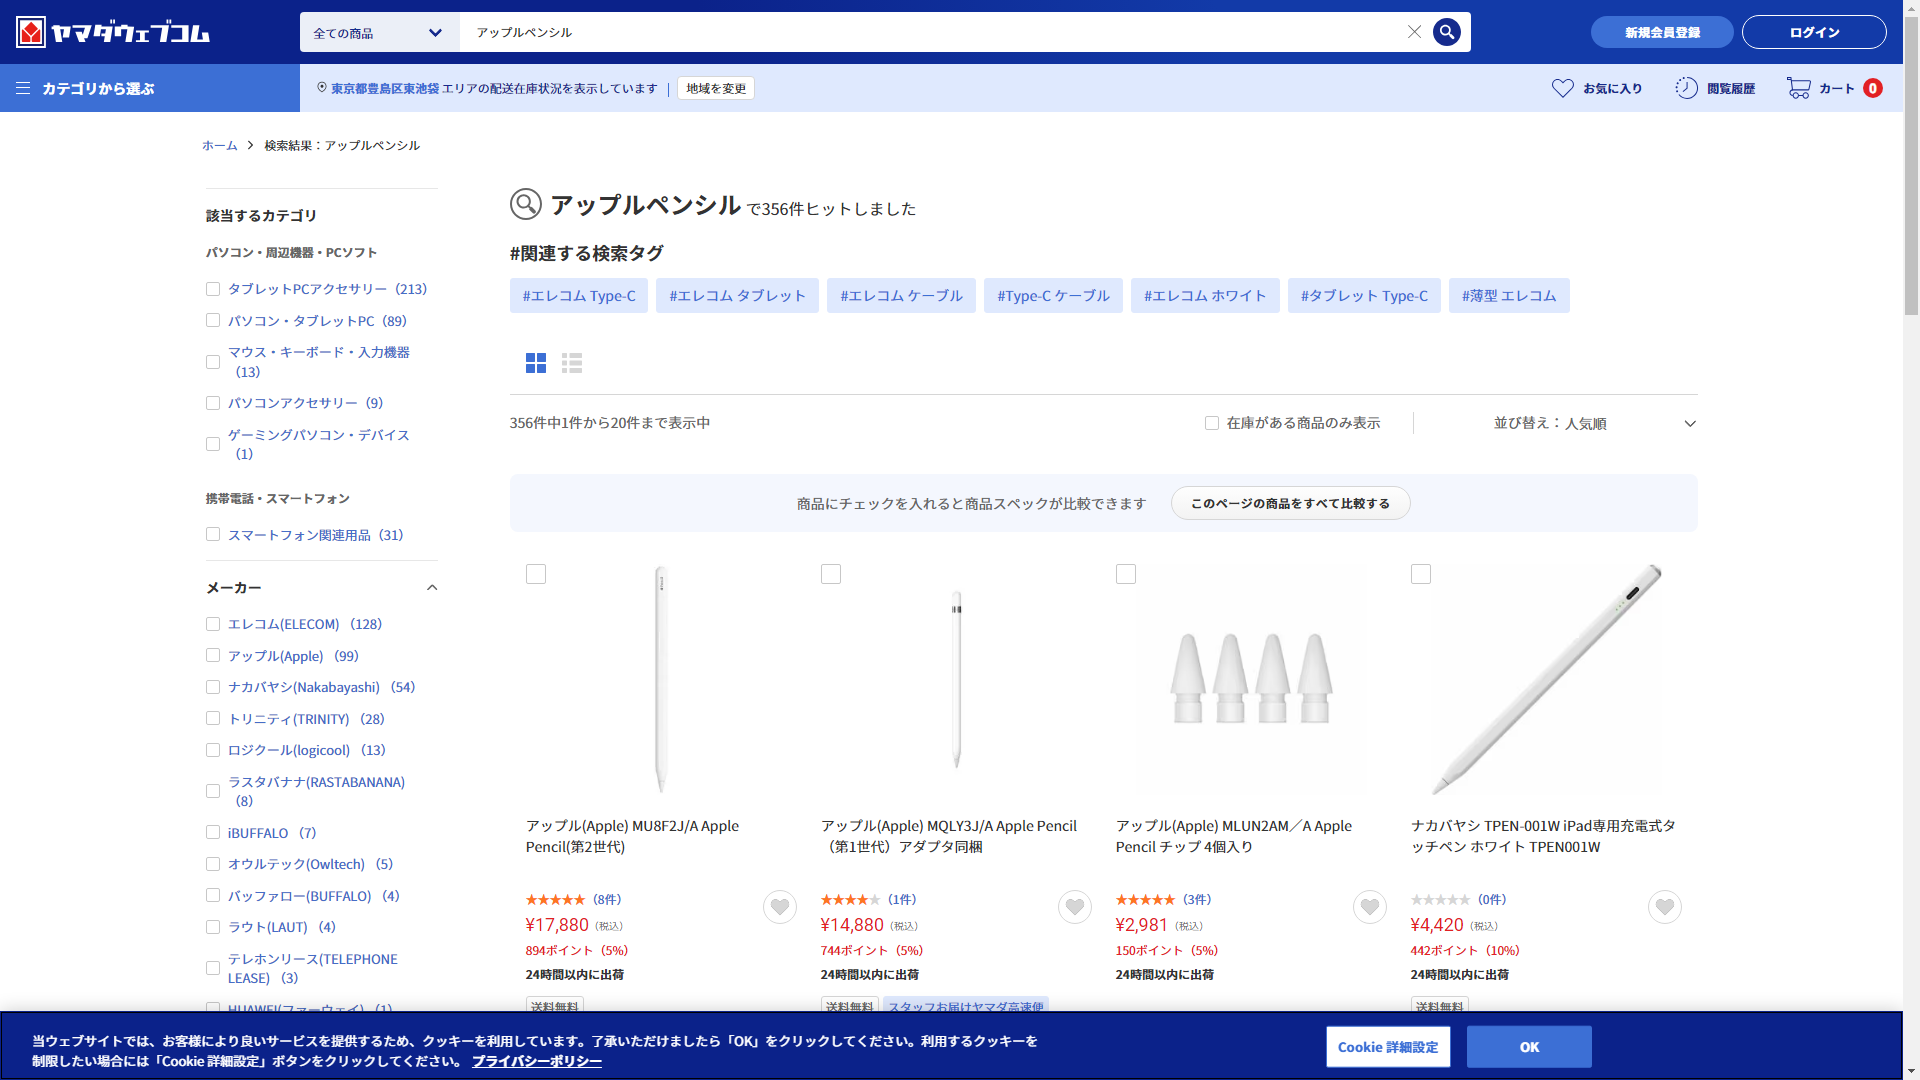Open browsing history clock icon
Screen dimensions: 1920x1080
(1686, 88)
